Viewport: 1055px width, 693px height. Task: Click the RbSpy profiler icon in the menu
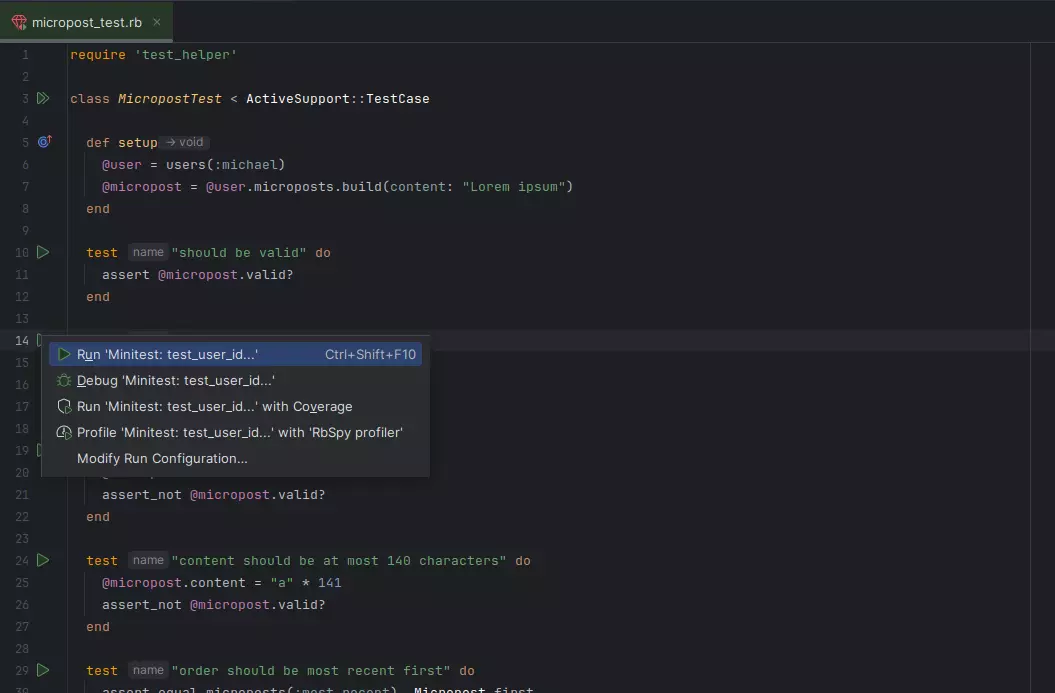(63, 432)
